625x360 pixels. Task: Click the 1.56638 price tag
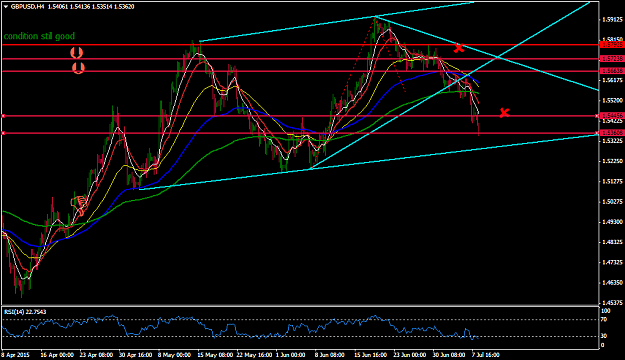pos(612,71)
